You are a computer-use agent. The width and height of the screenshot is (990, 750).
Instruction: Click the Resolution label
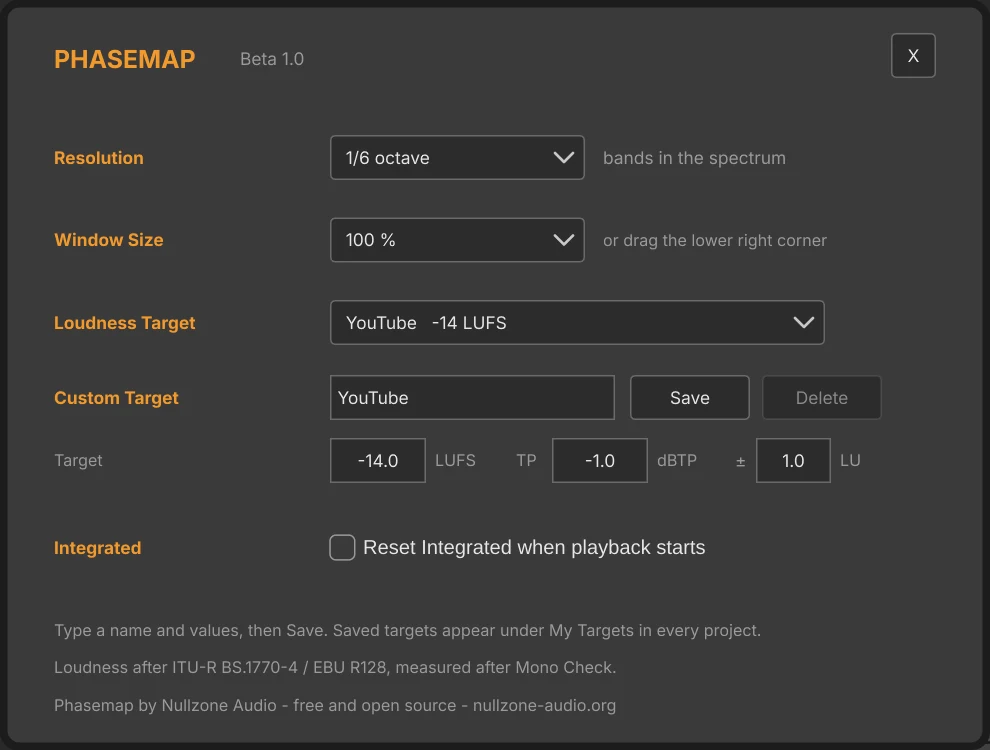[x=98, y=158]
